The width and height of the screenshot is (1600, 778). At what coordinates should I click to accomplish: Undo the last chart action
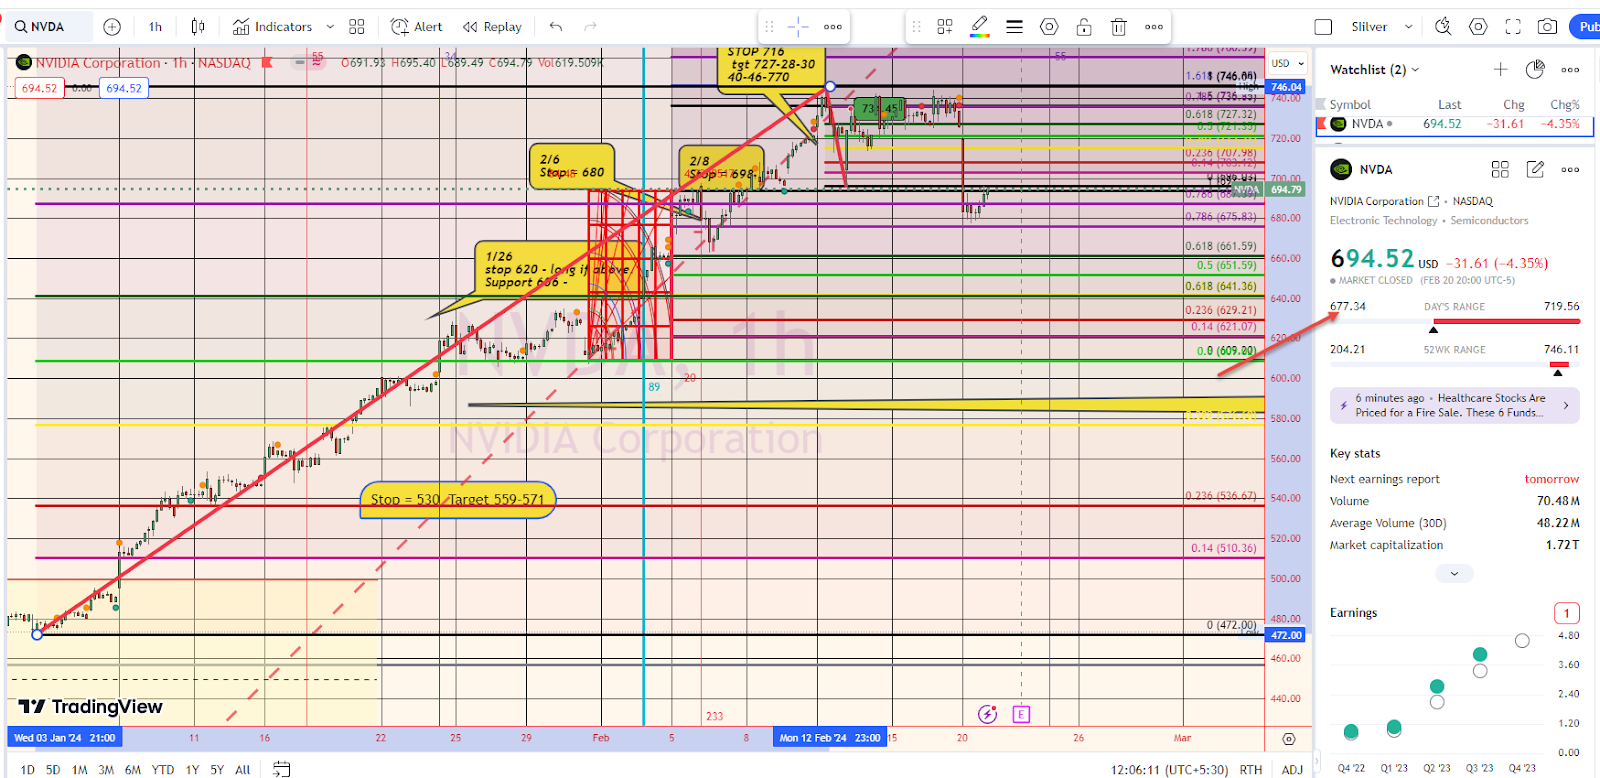pos(556,27)
